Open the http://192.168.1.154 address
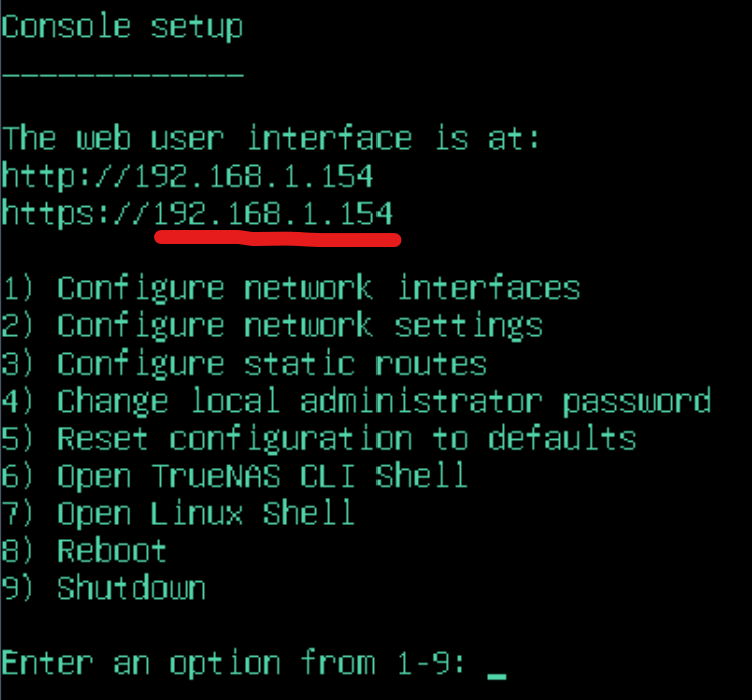The width and height of the screenshot is (752, 700). pos(187,177)
